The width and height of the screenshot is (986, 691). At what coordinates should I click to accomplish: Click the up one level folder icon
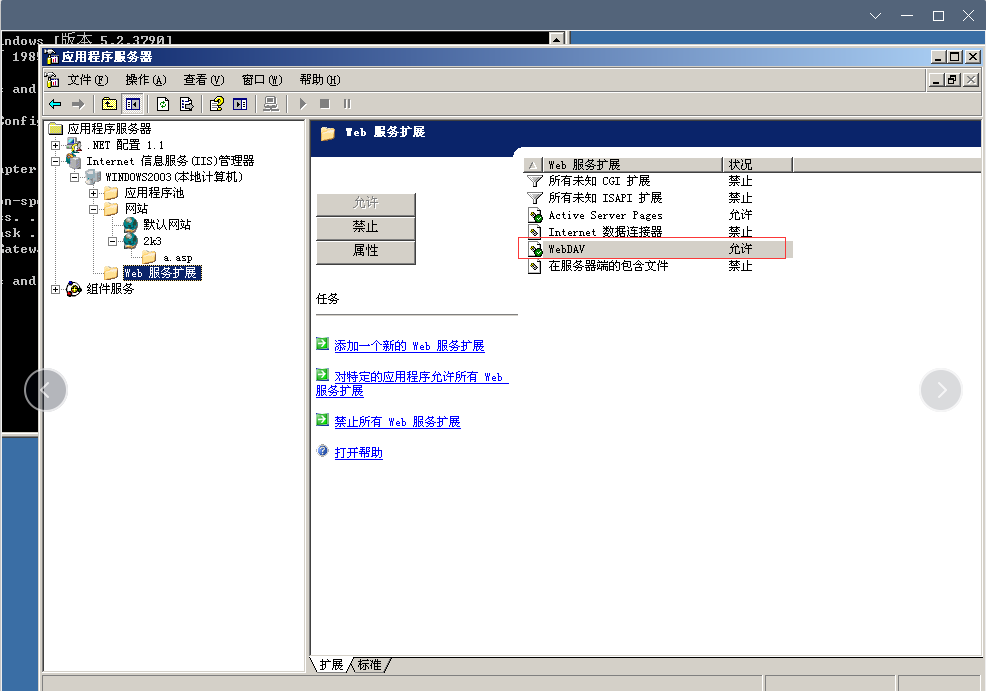(108, 103)
